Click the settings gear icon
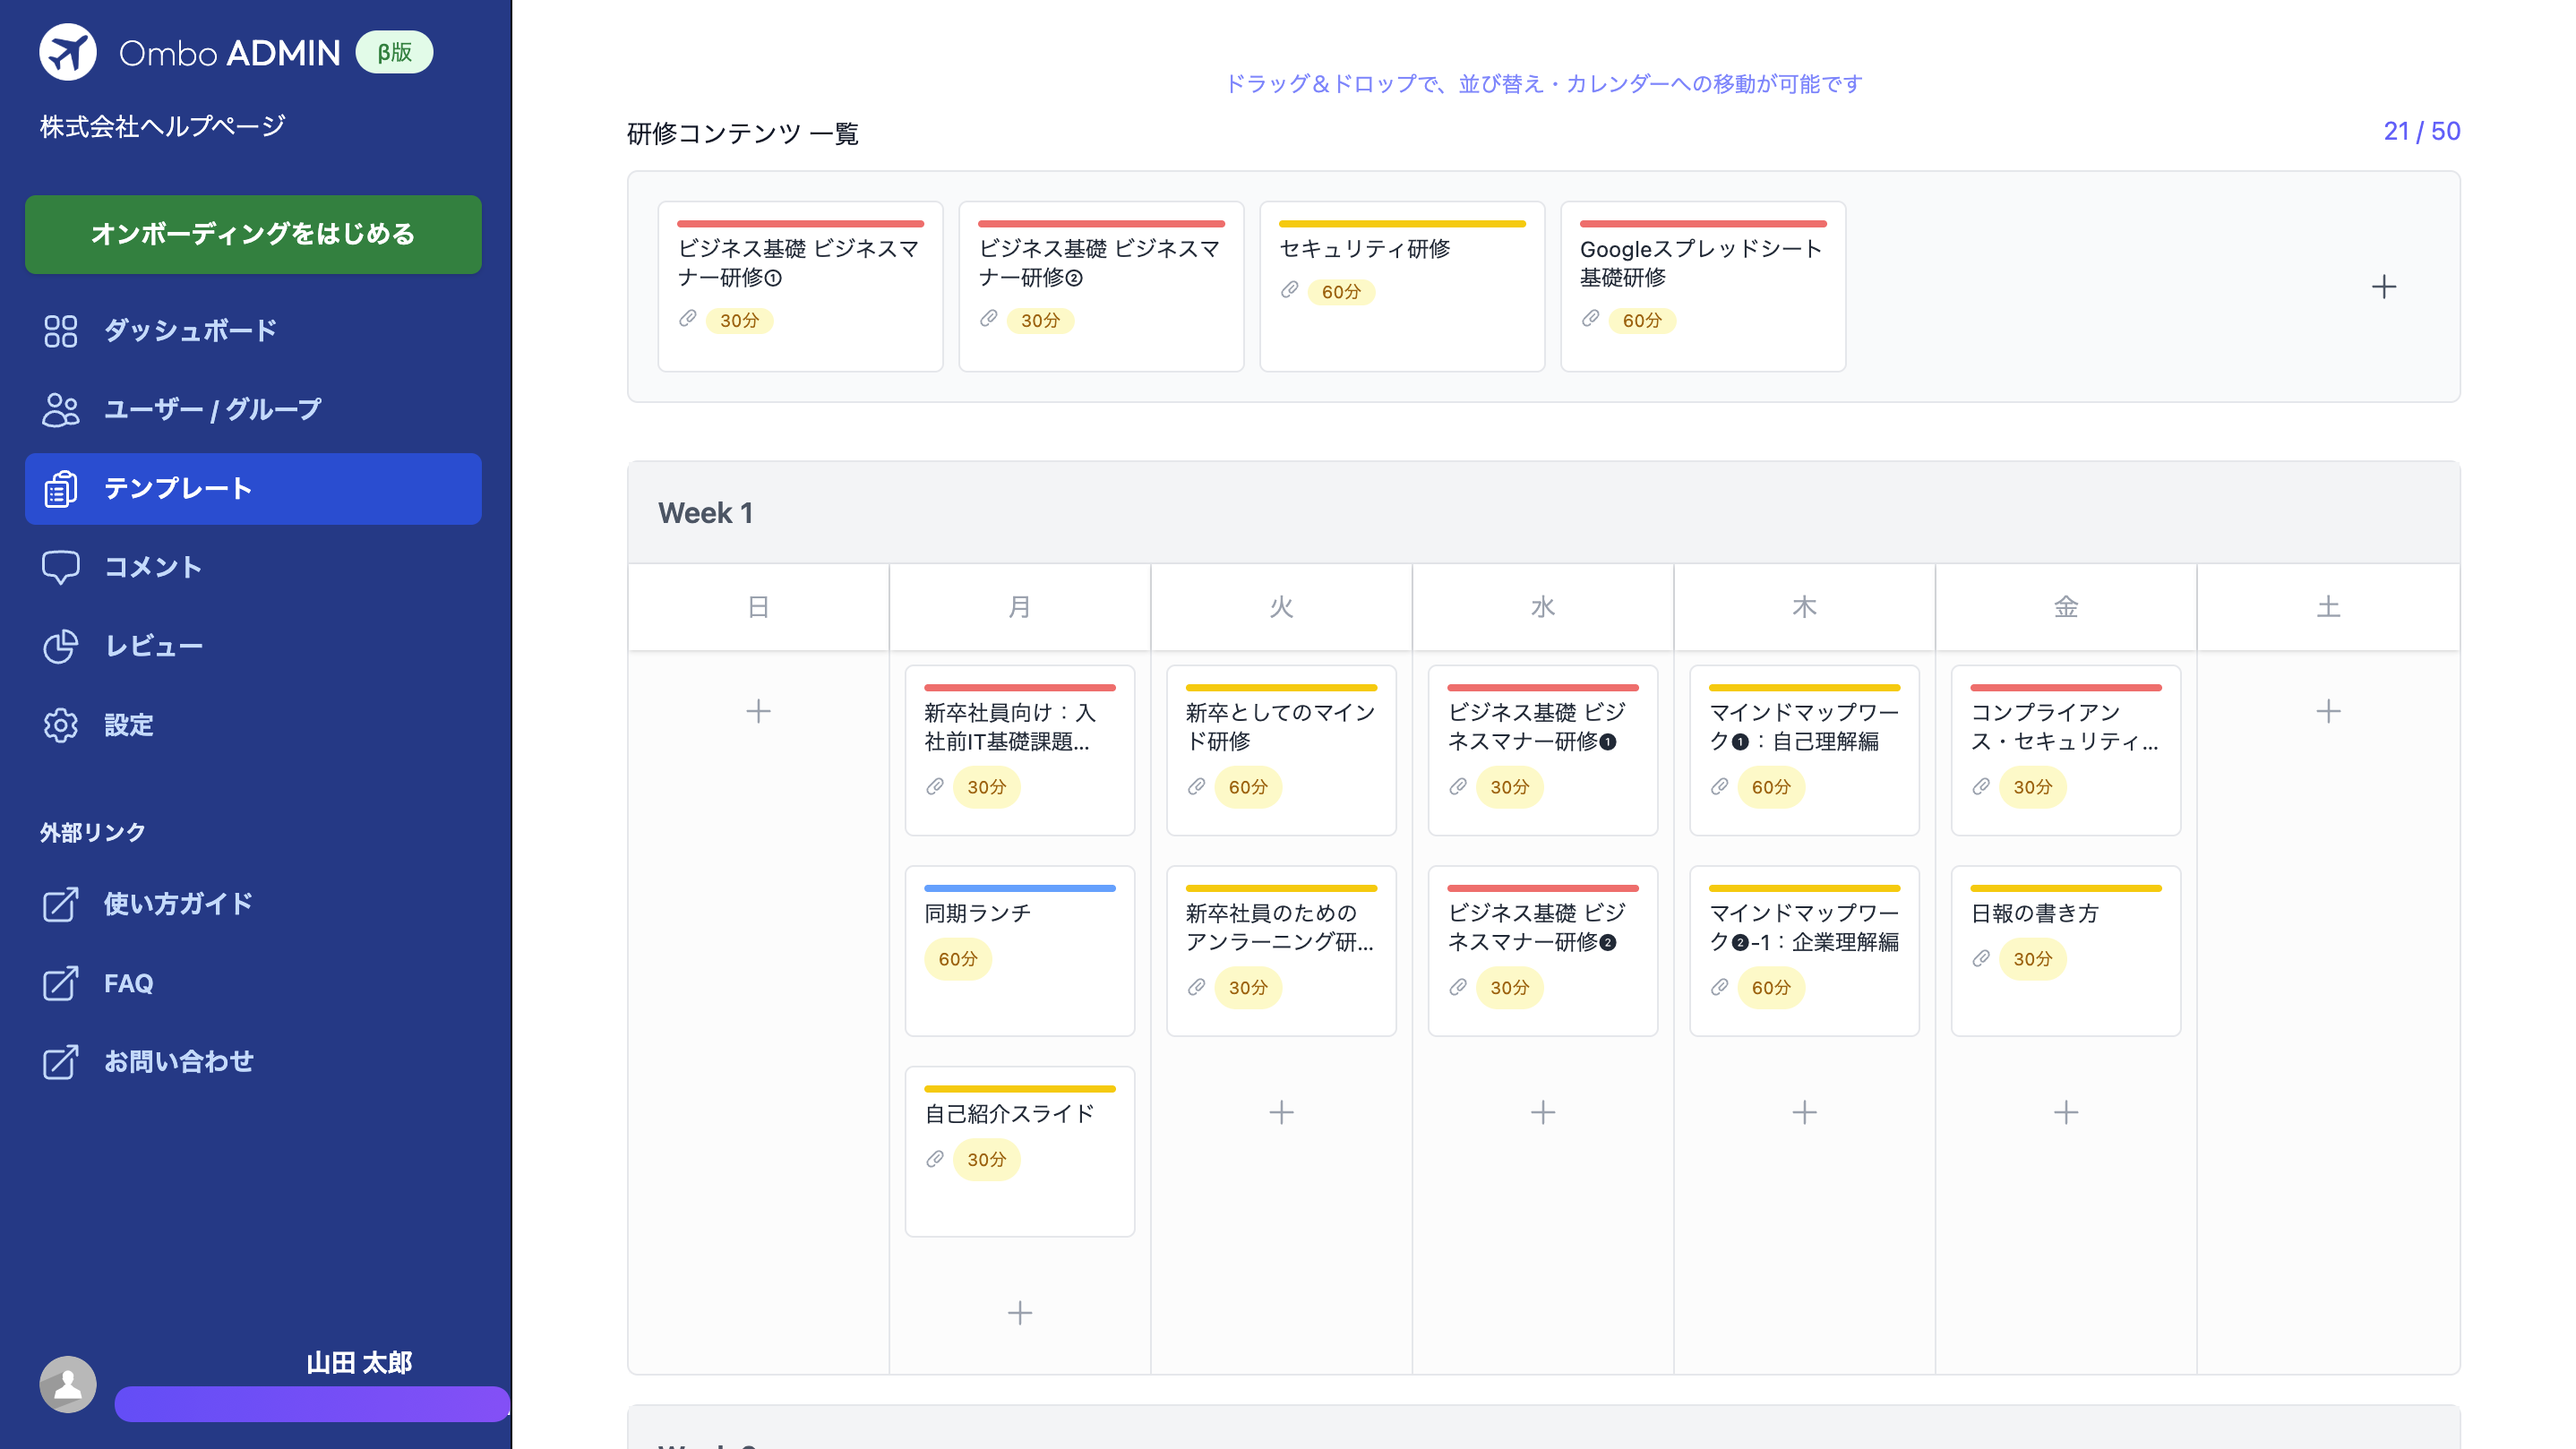Image resolution: width=2576 pixels, height=1449 pixels. (x=60, y=725)
